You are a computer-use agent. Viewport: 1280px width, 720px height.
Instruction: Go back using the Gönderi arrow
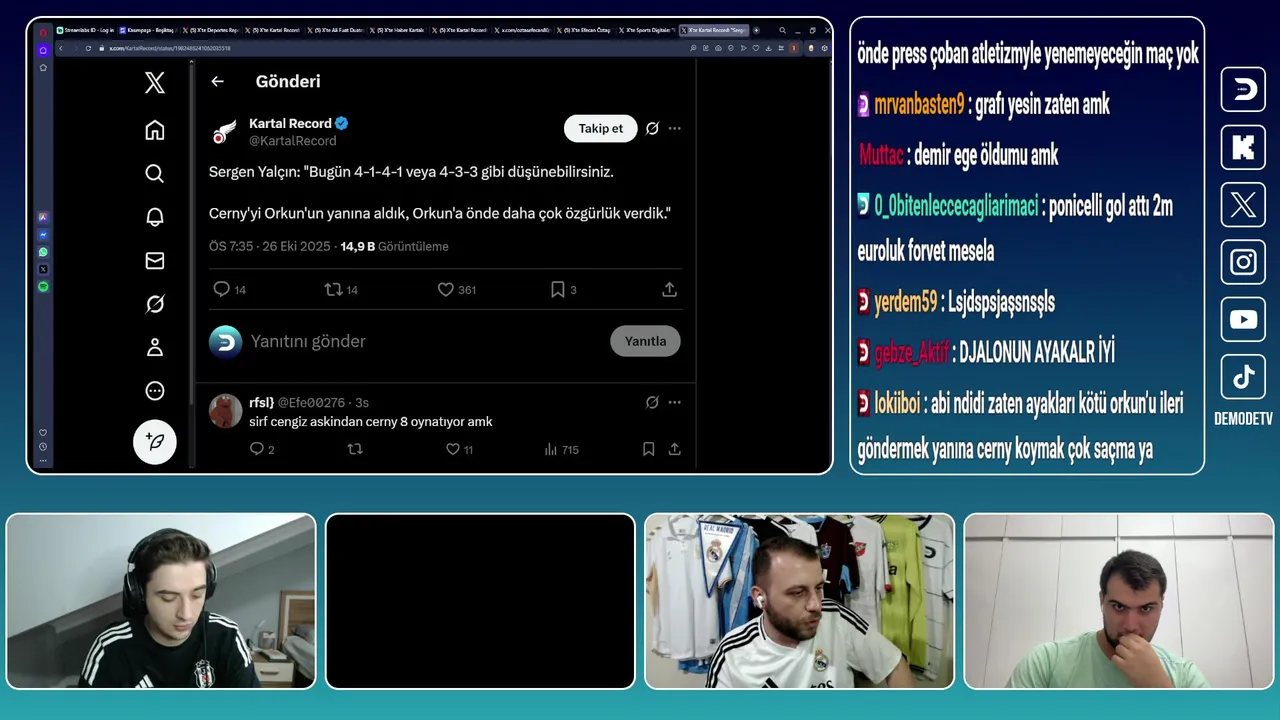[217, 81]
